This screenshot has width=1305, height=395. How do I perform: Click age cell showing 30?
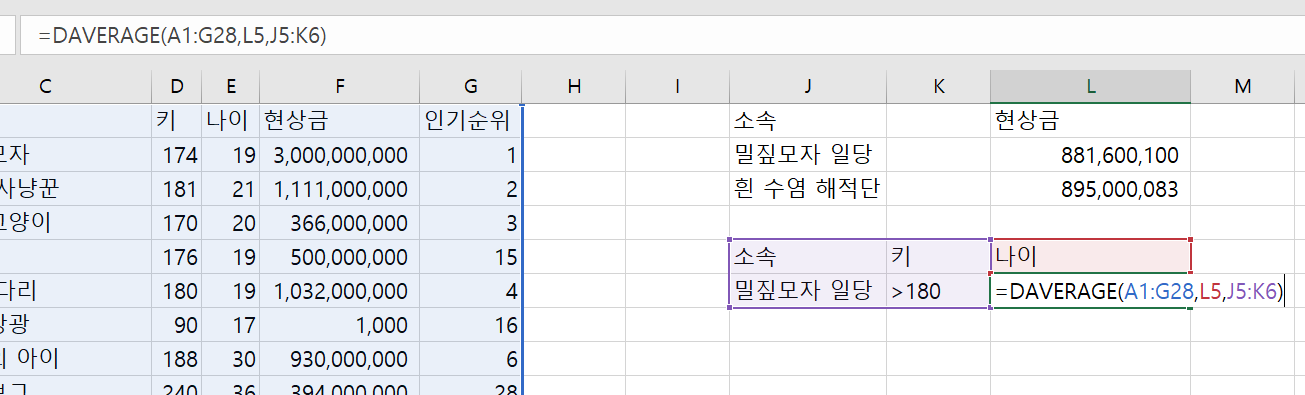click(x=230, y=359)
